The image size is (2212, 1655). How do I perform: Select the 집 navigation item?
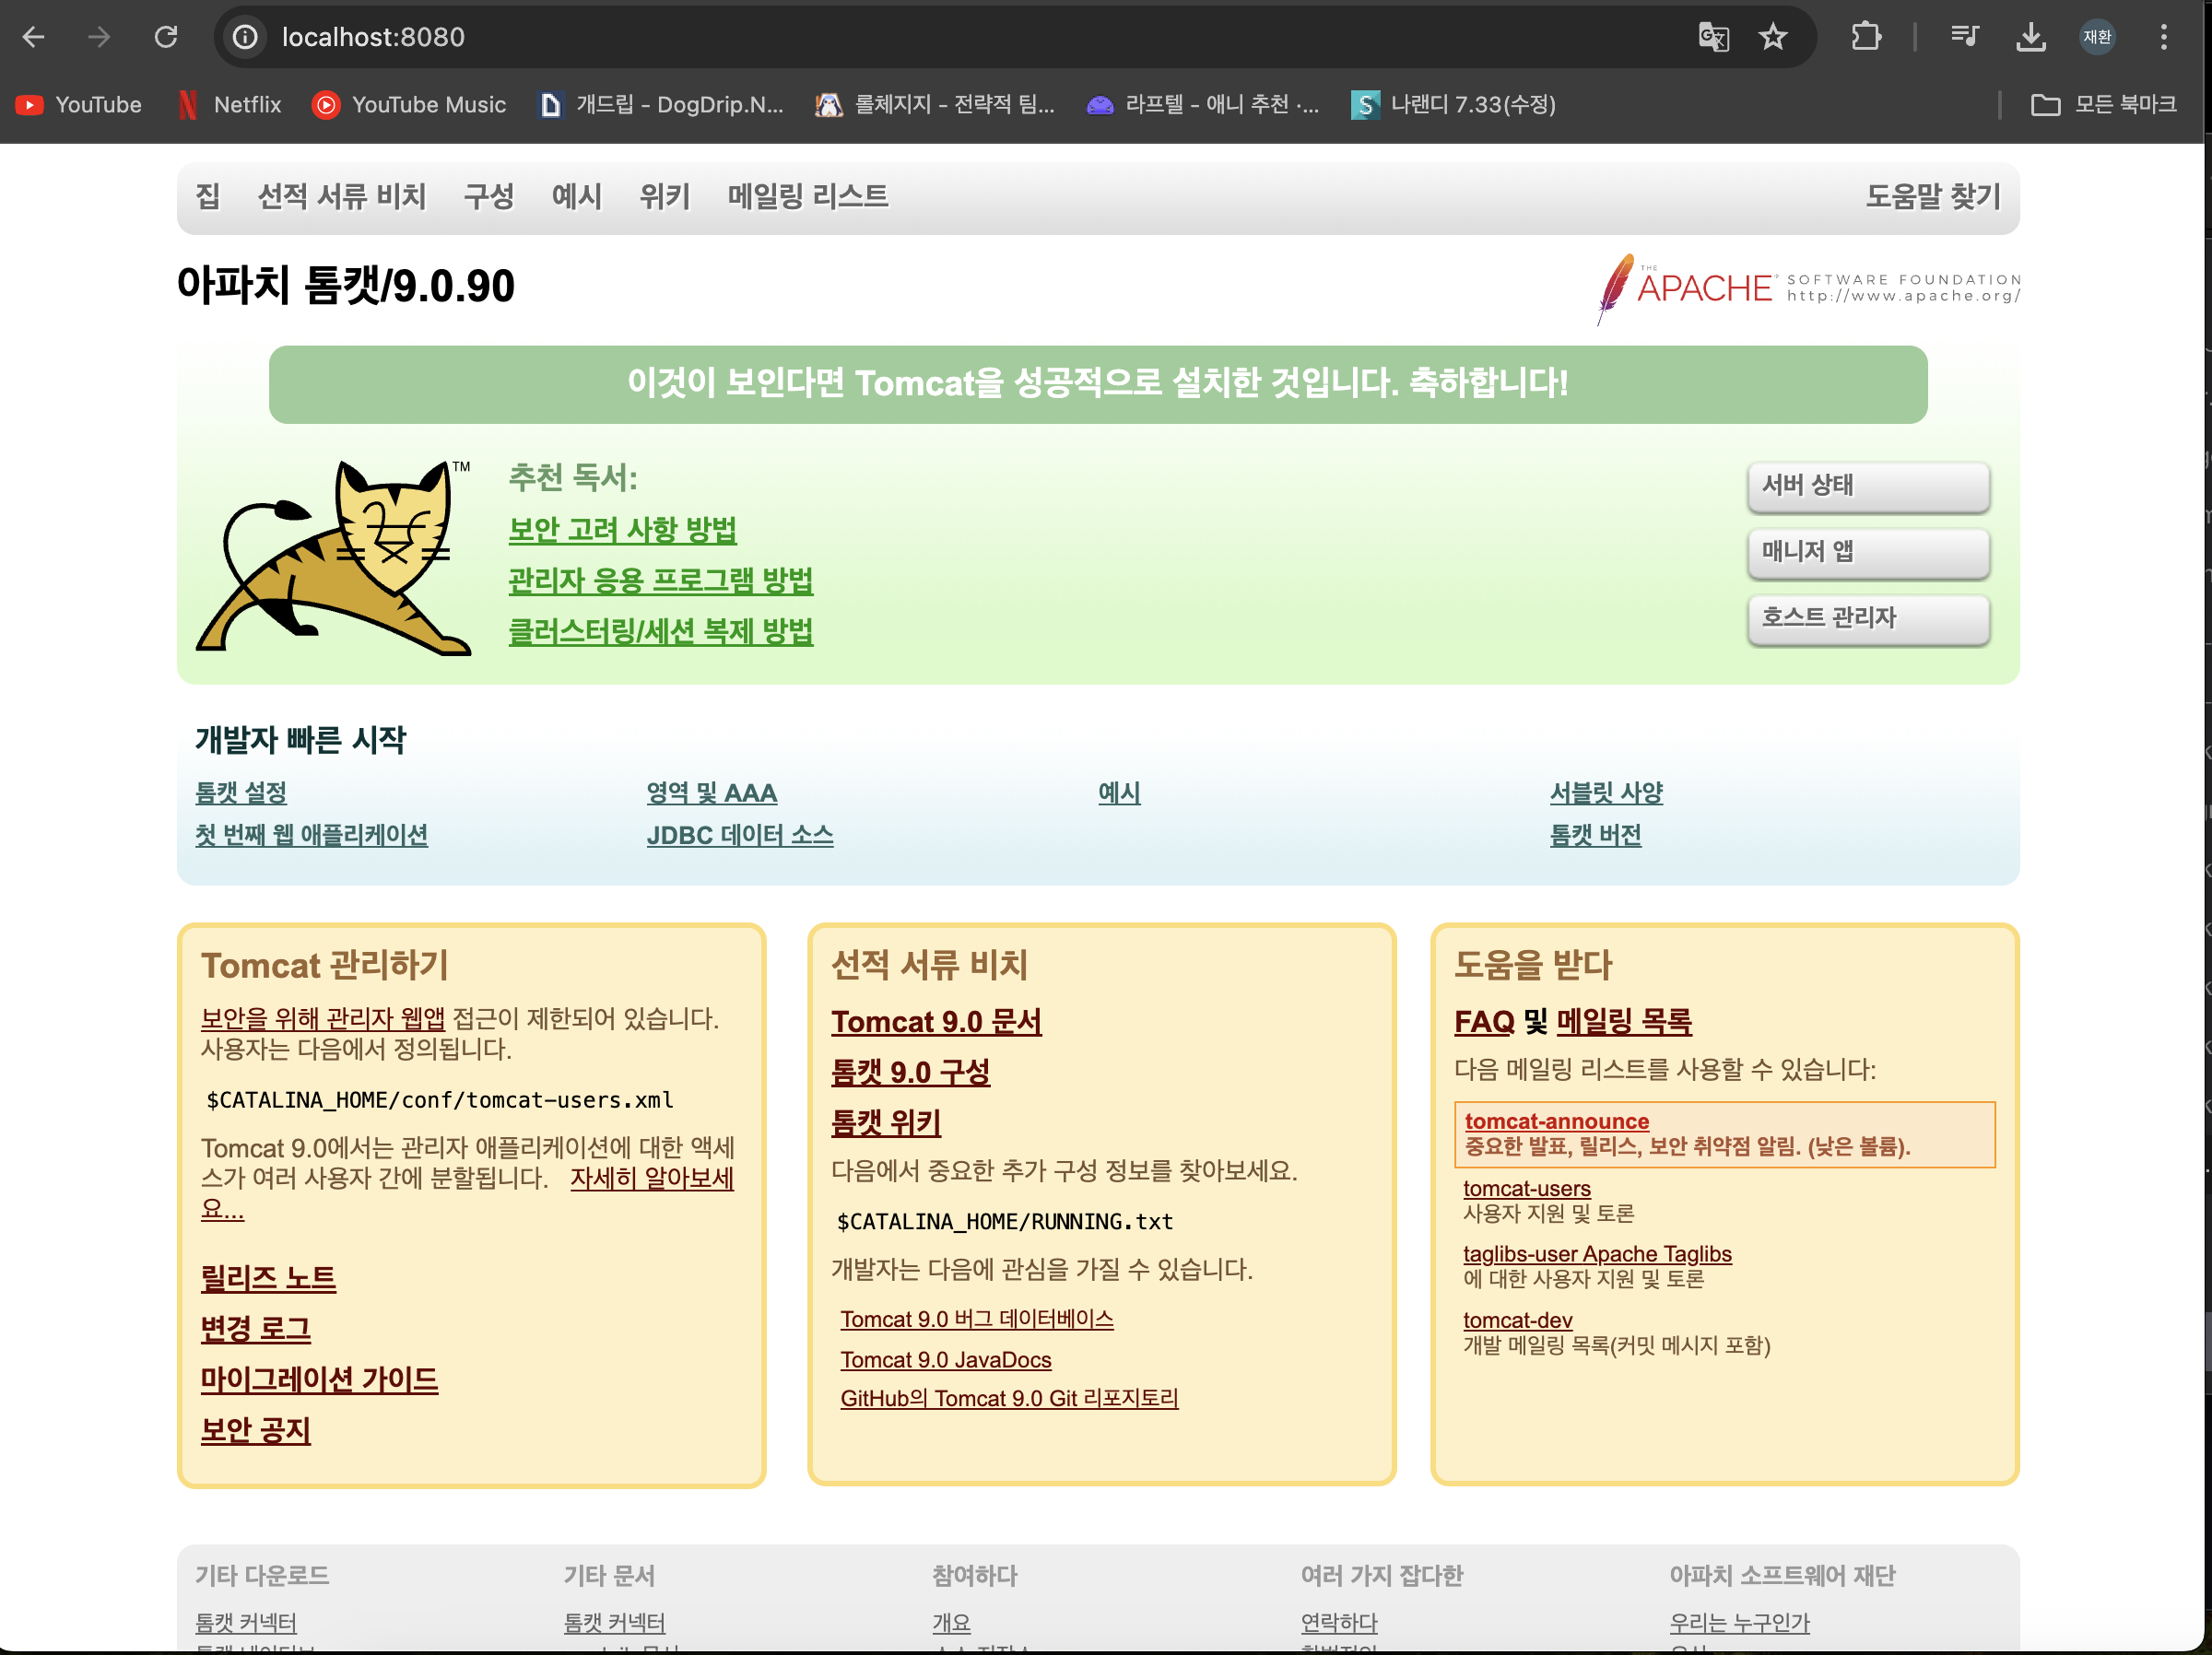click(207, 196)
